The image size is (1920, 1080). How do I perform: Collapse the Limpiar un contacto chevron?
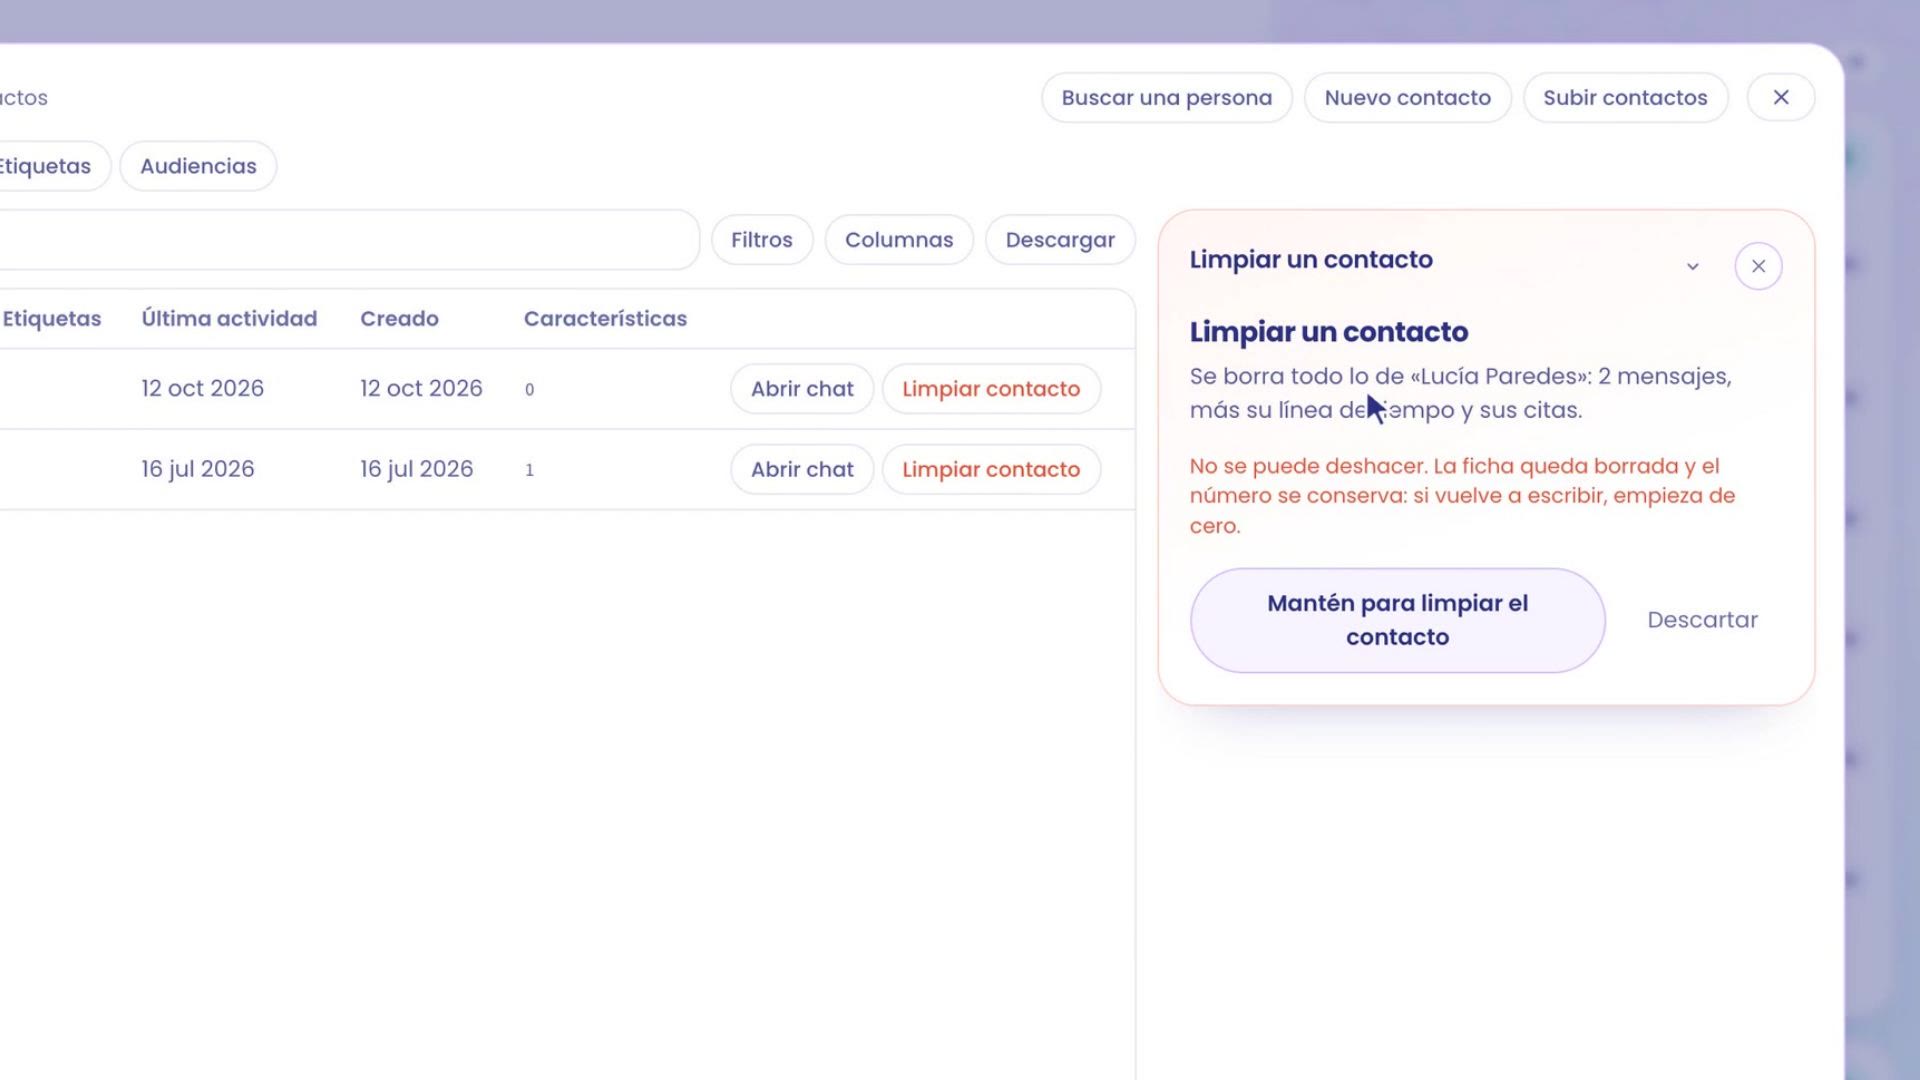1692,266
